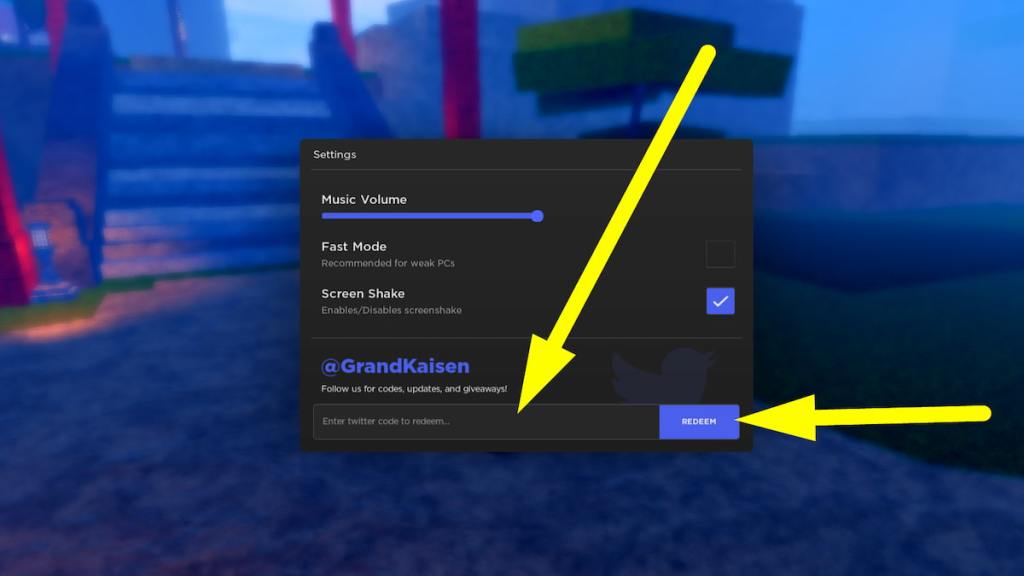Check Fast Mode recommended for weak PCs
1024x576 pixels.
coord(721,254)
